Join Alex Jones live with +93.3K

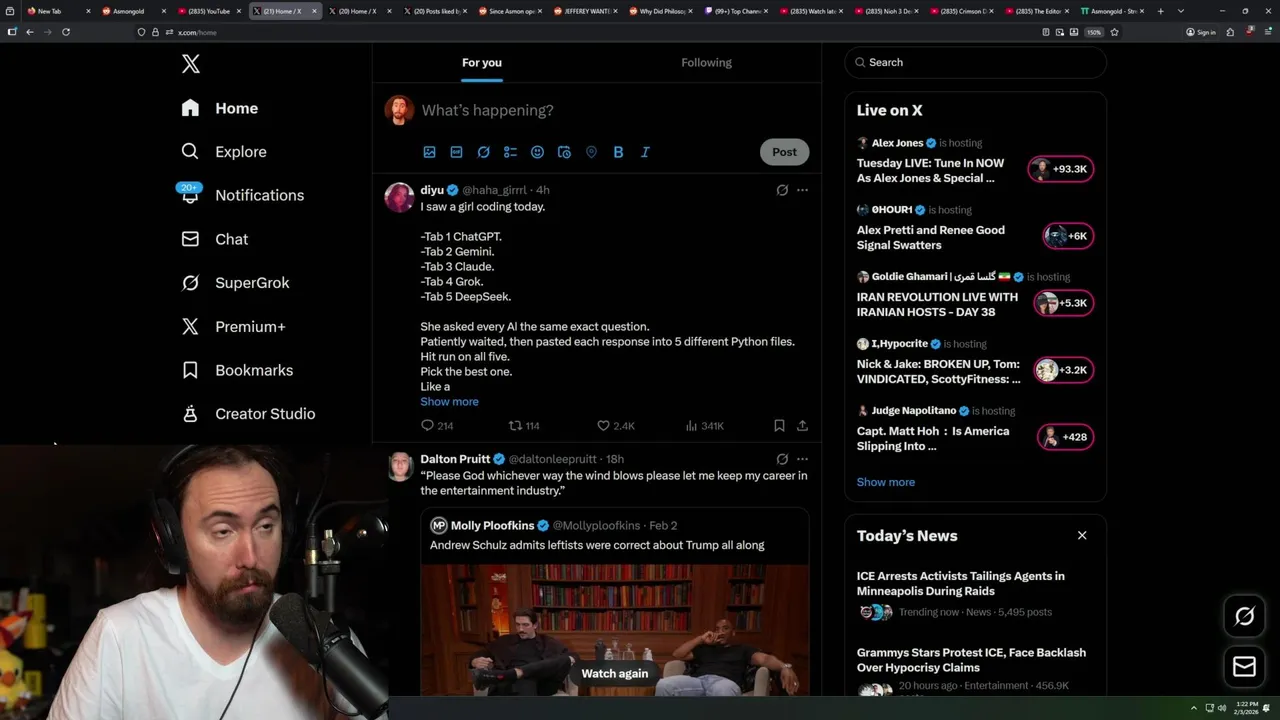1061,169
